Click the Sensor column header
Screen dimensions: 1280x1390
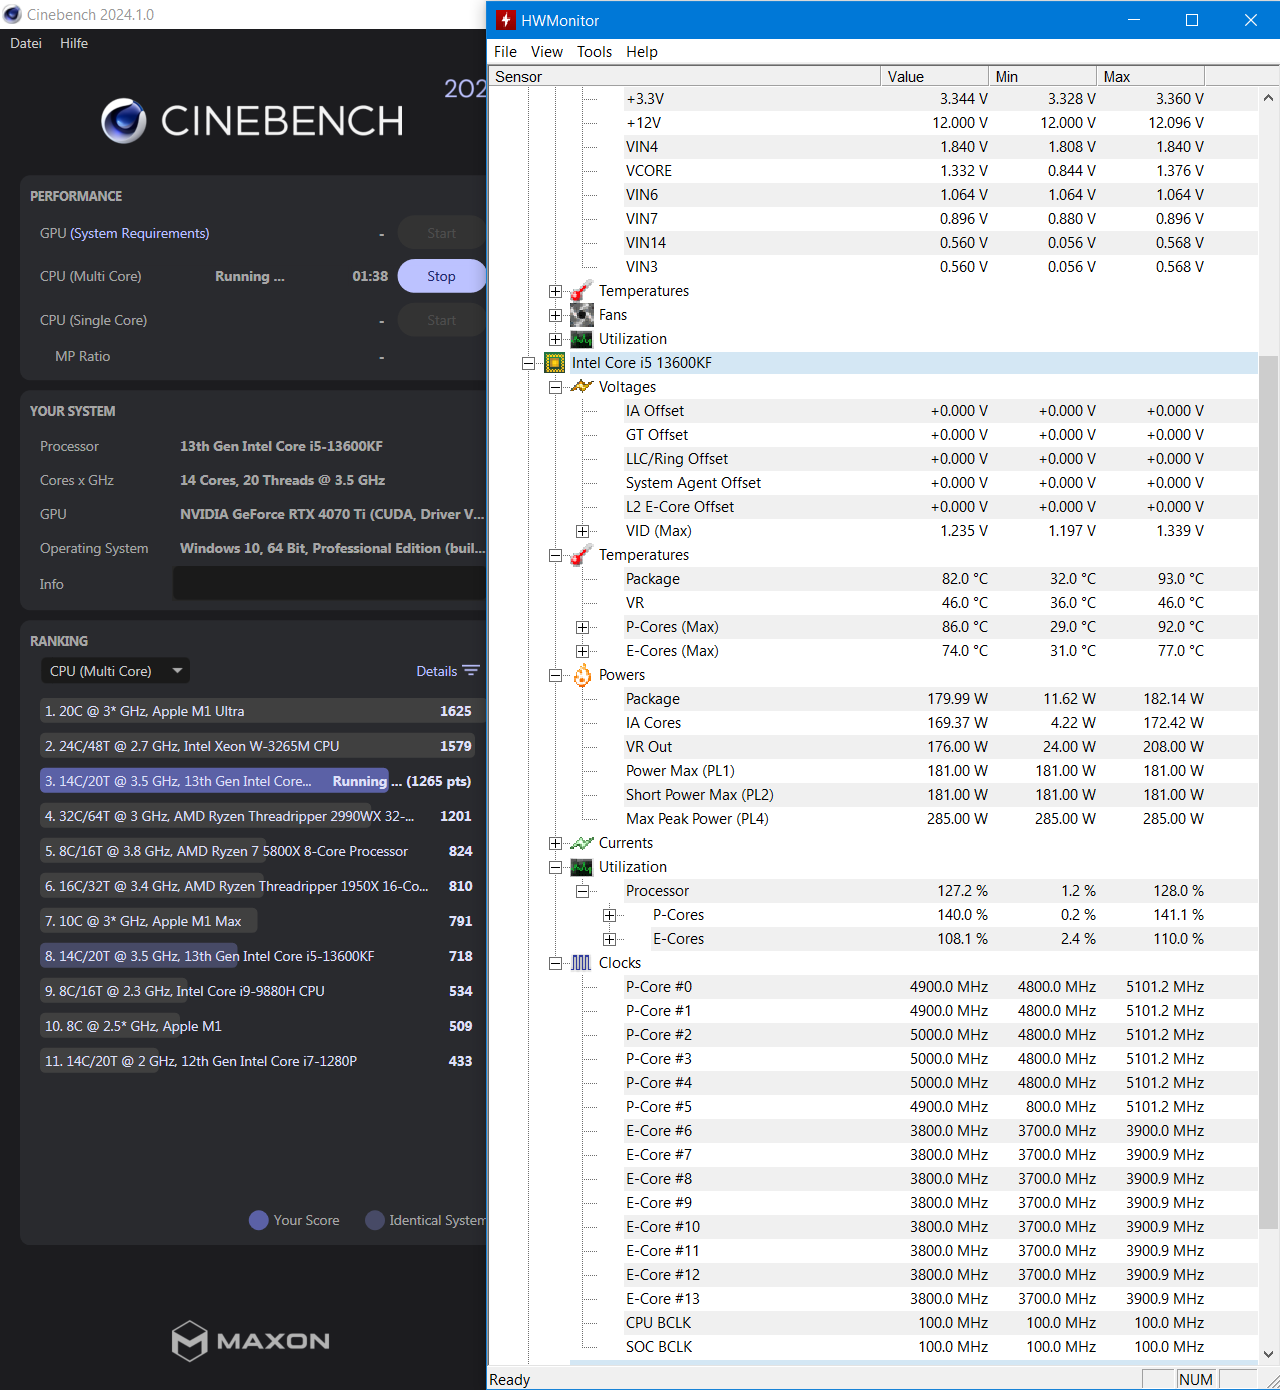(684, 77)
